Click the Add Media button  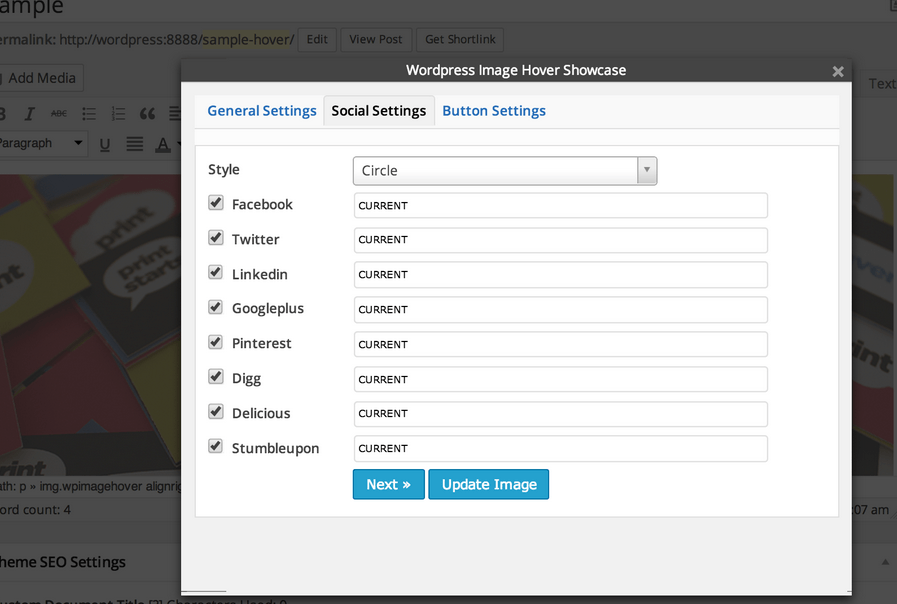[x=41, y=78]
